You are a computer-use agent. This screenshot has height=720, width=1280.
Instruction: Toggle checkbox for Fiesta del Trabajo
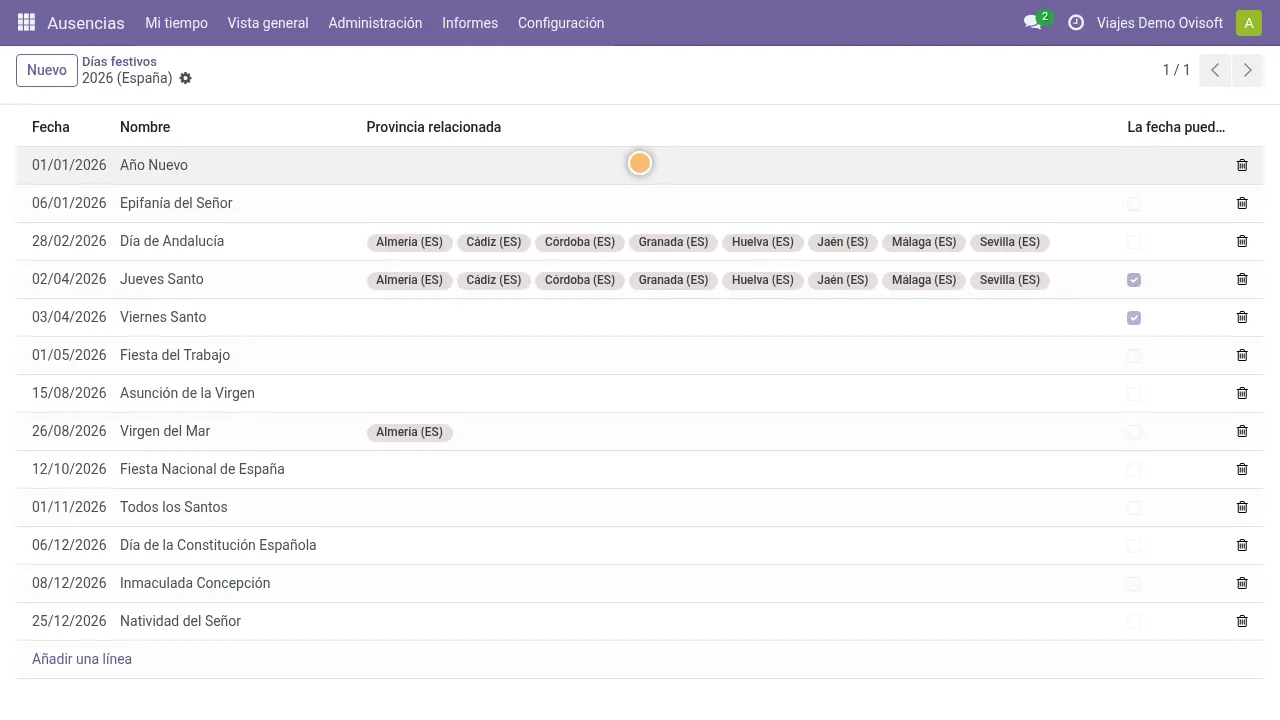pos(1134,356)
